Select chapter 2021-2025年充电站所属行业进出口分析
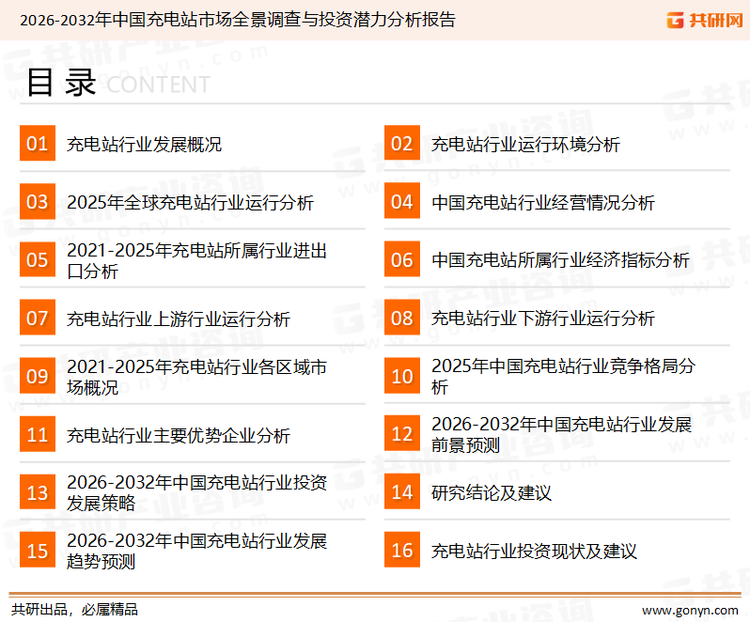Viewport: 750px width, 622px height. [x=197, y=261]
